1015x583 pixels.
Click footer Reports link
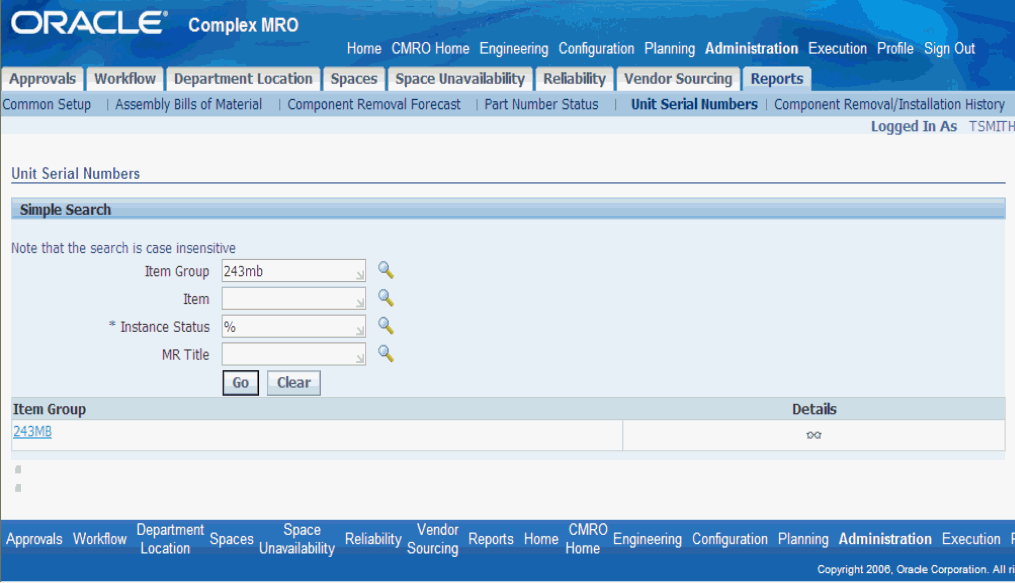click(491, 538)
